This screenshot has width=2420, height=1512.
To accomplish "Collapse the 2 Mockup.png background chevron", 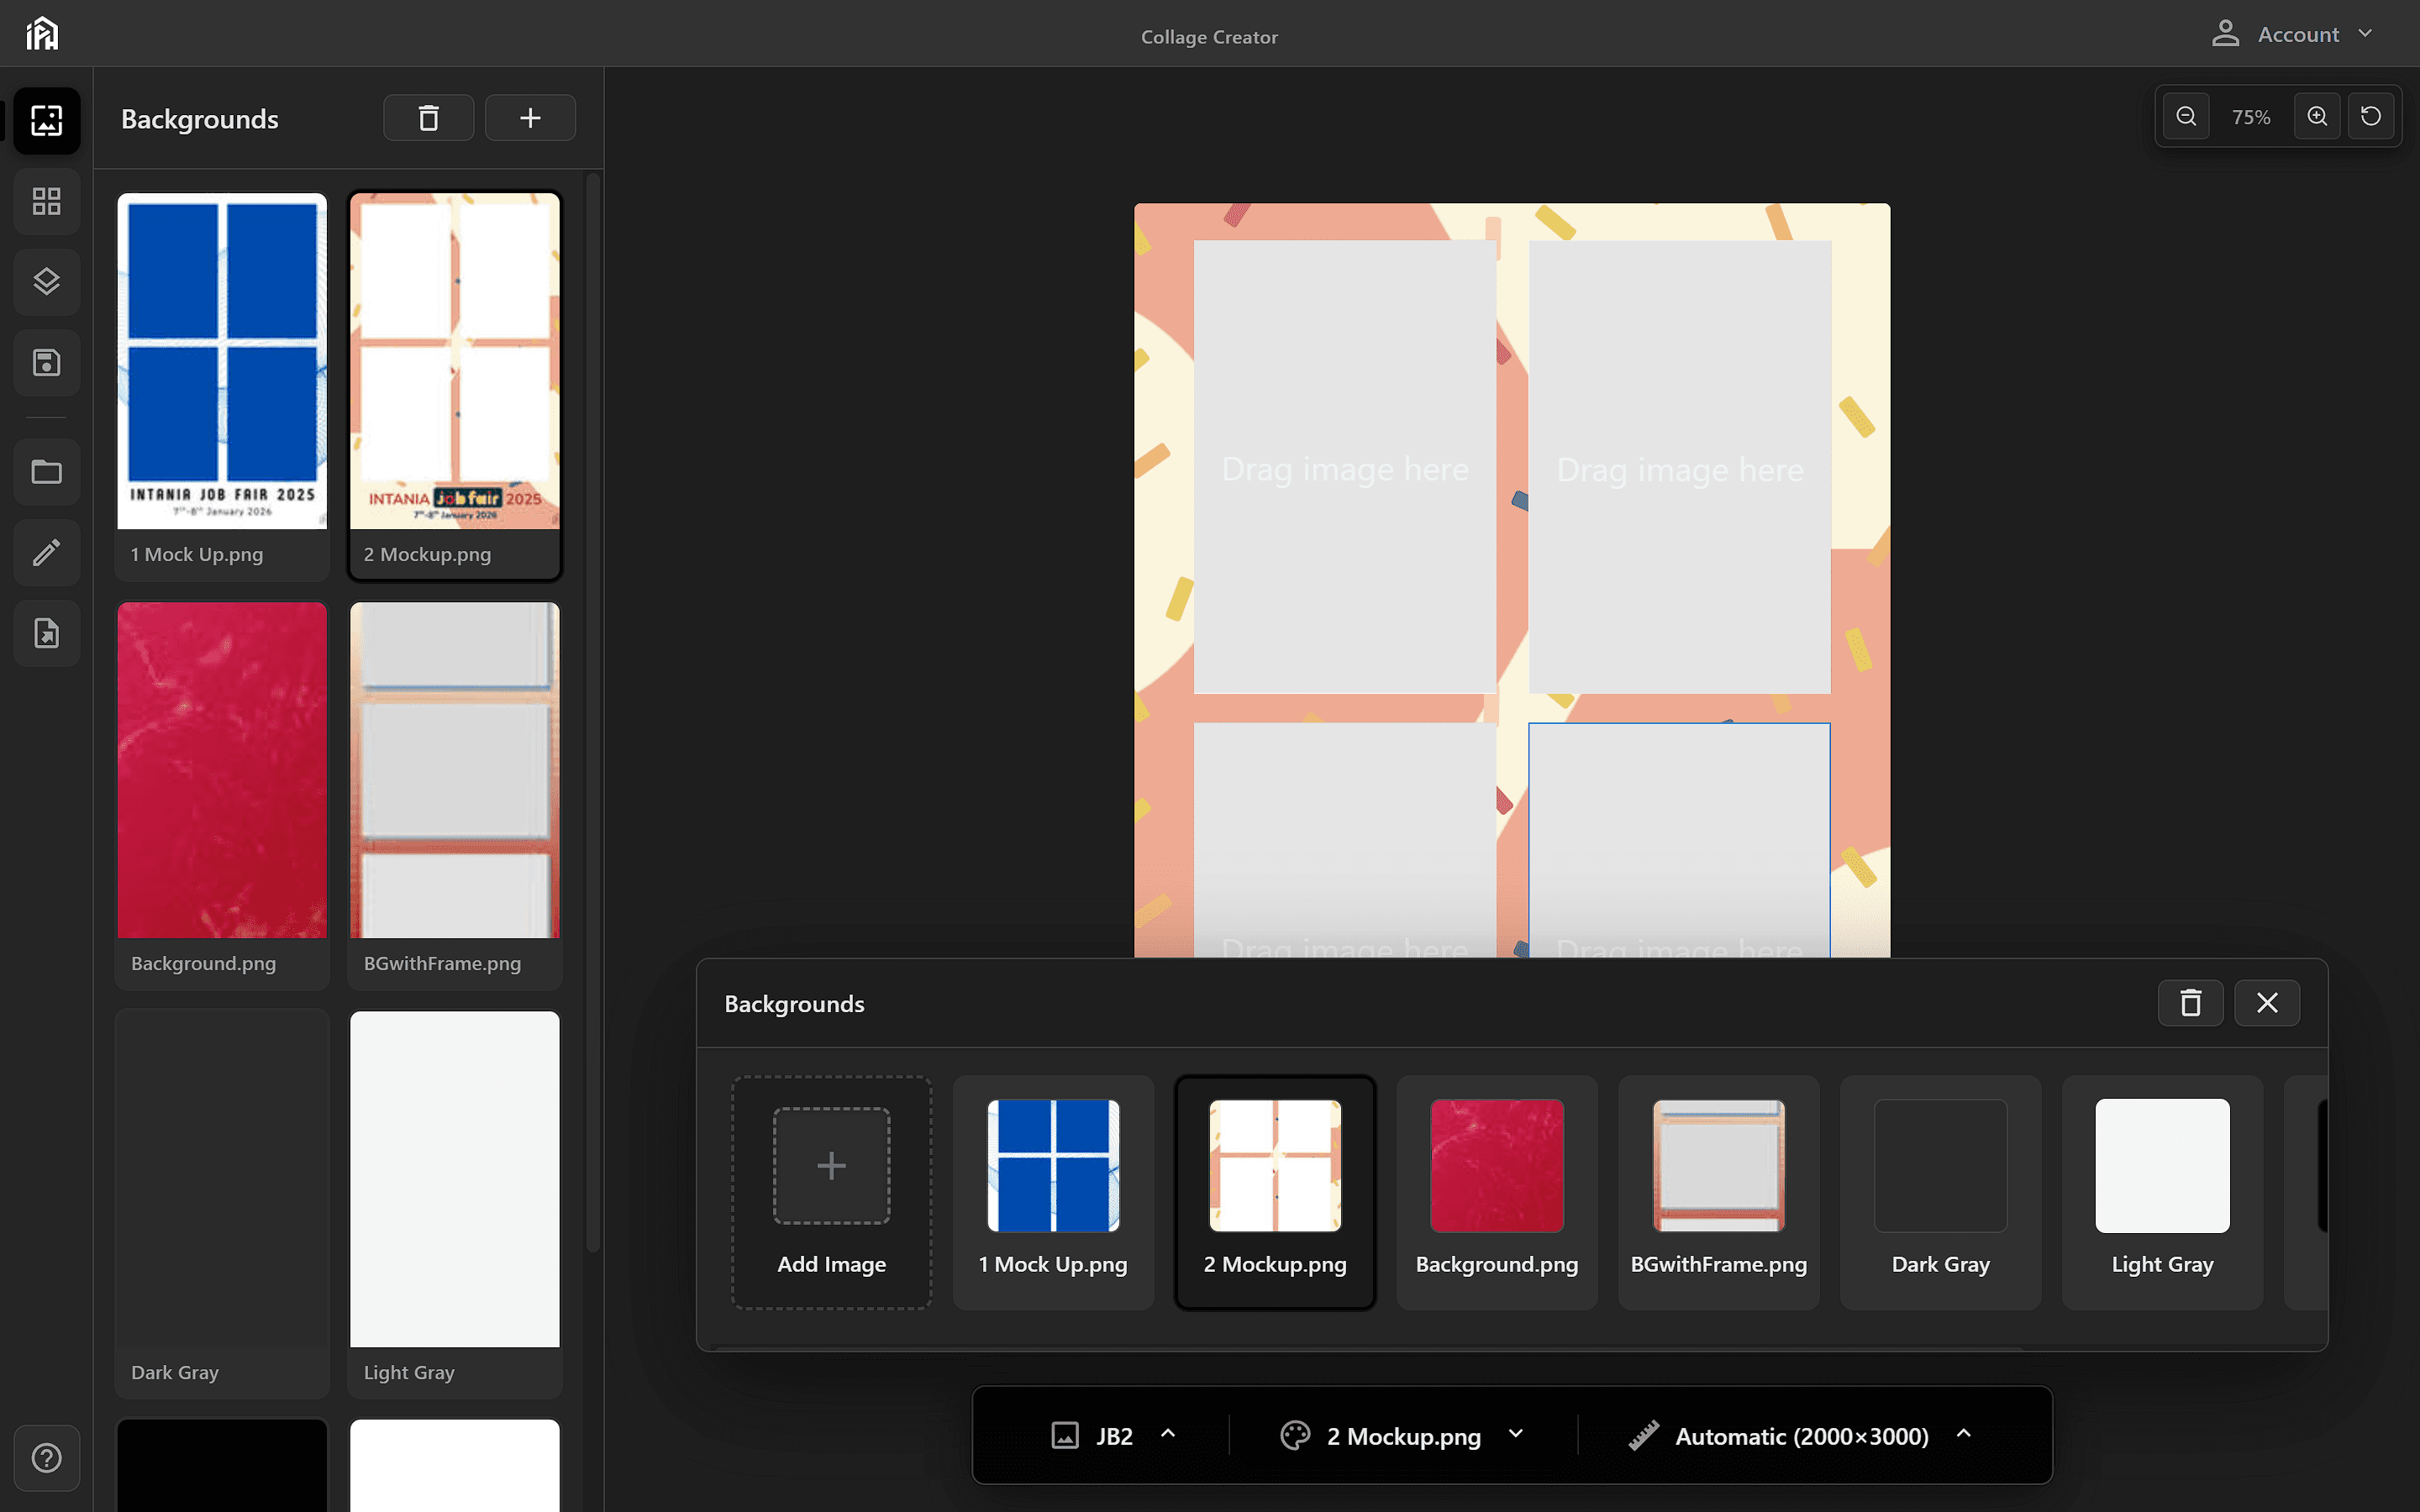I will [1516, 1433].
